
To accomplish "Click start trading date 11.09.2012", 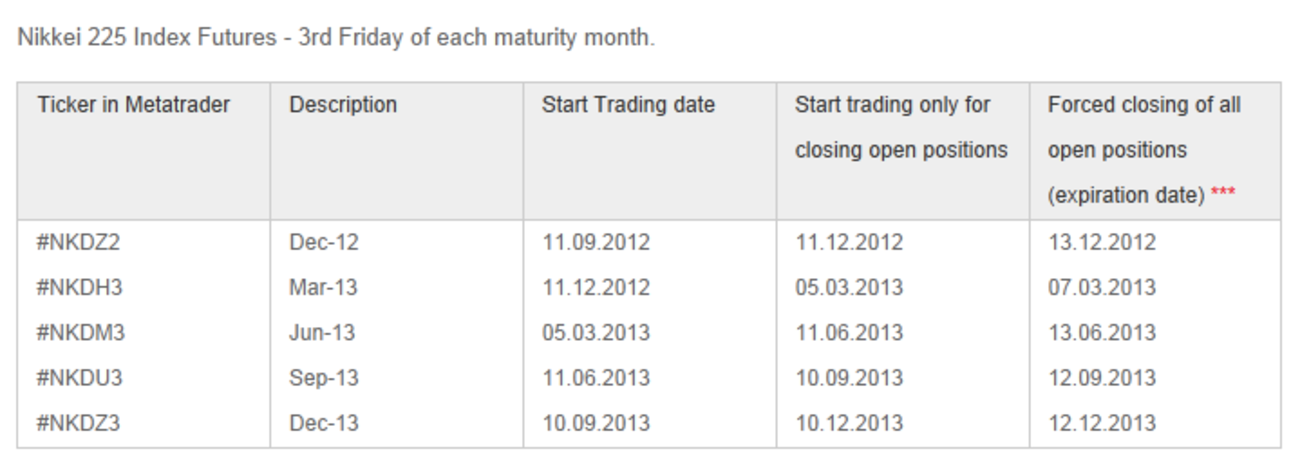I will 596,243.
